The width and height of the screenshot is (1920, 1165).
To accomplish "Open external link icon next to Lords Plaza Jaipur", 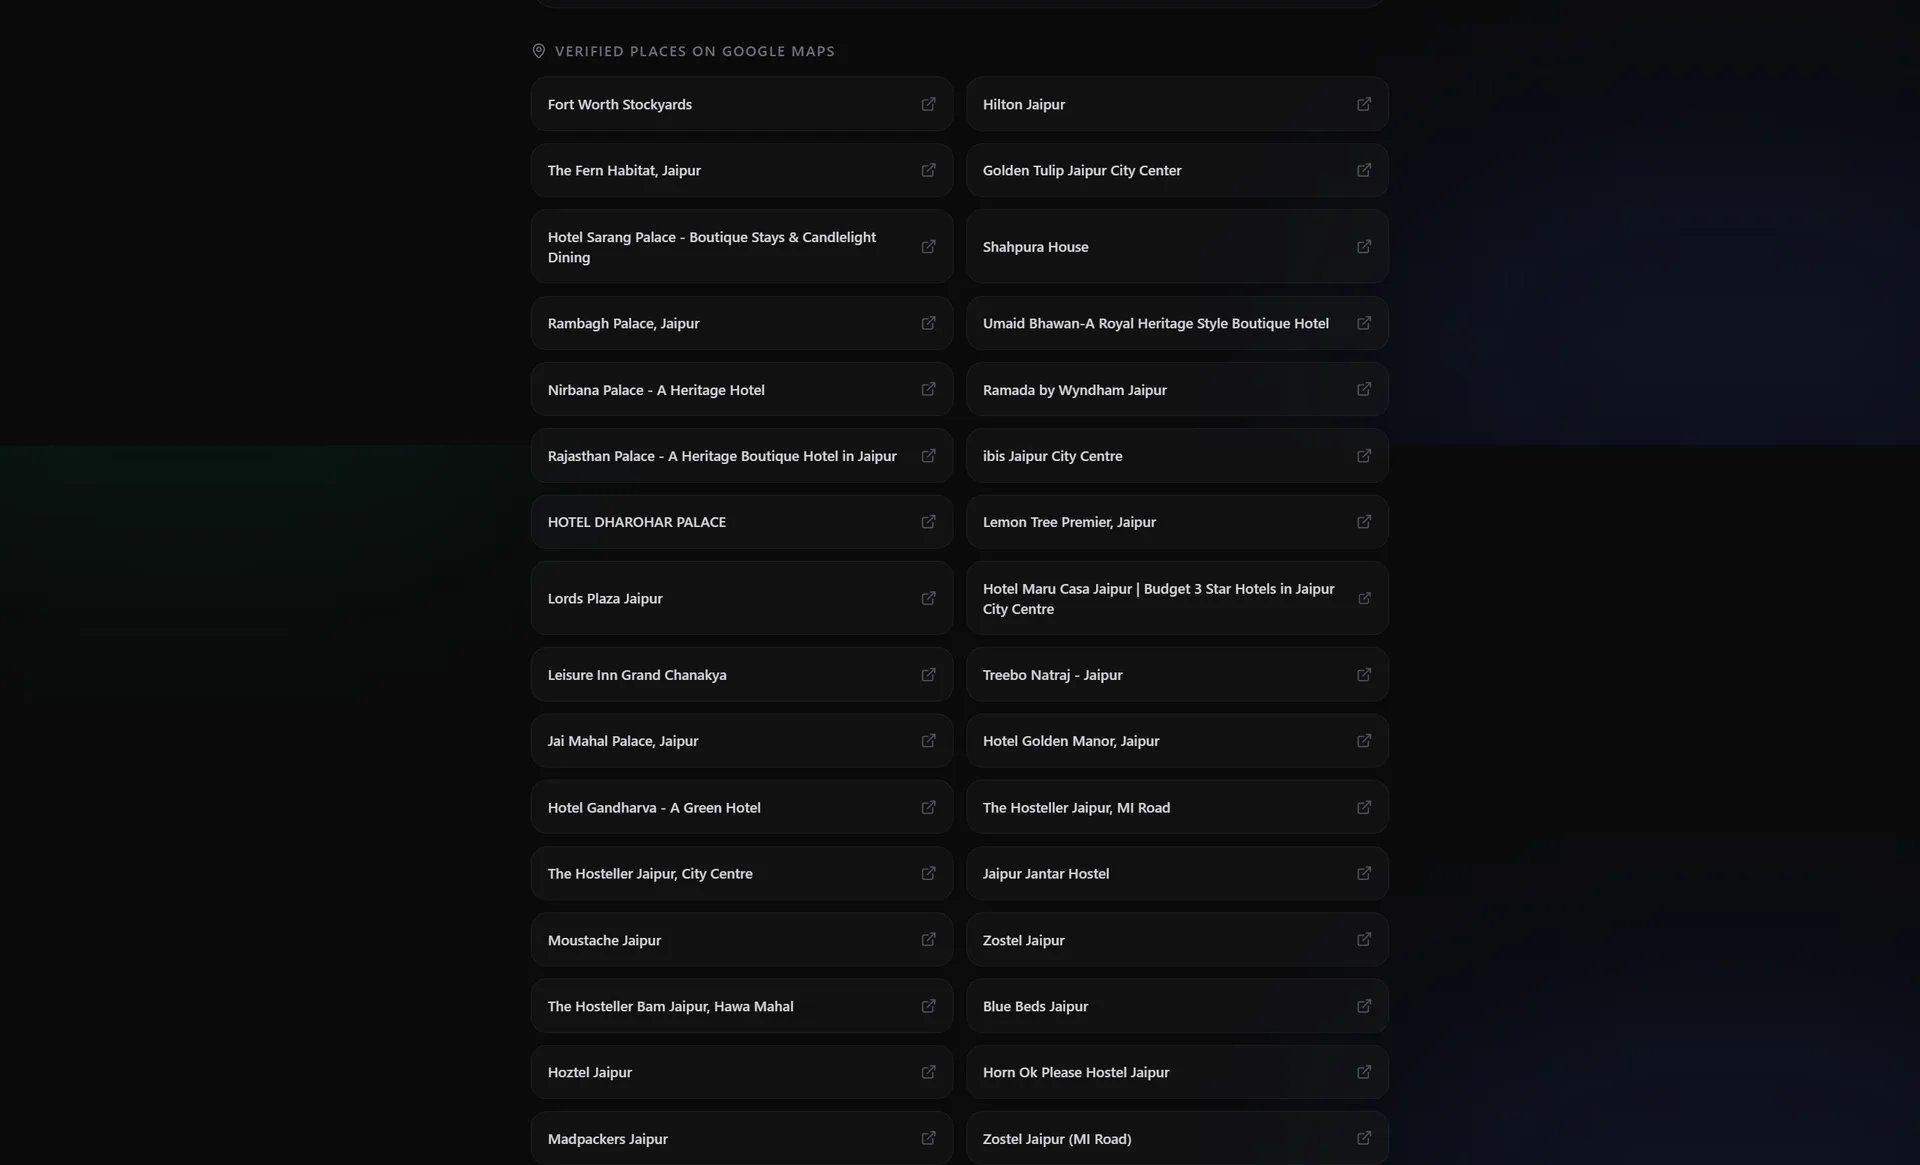I will pos(928,598).
